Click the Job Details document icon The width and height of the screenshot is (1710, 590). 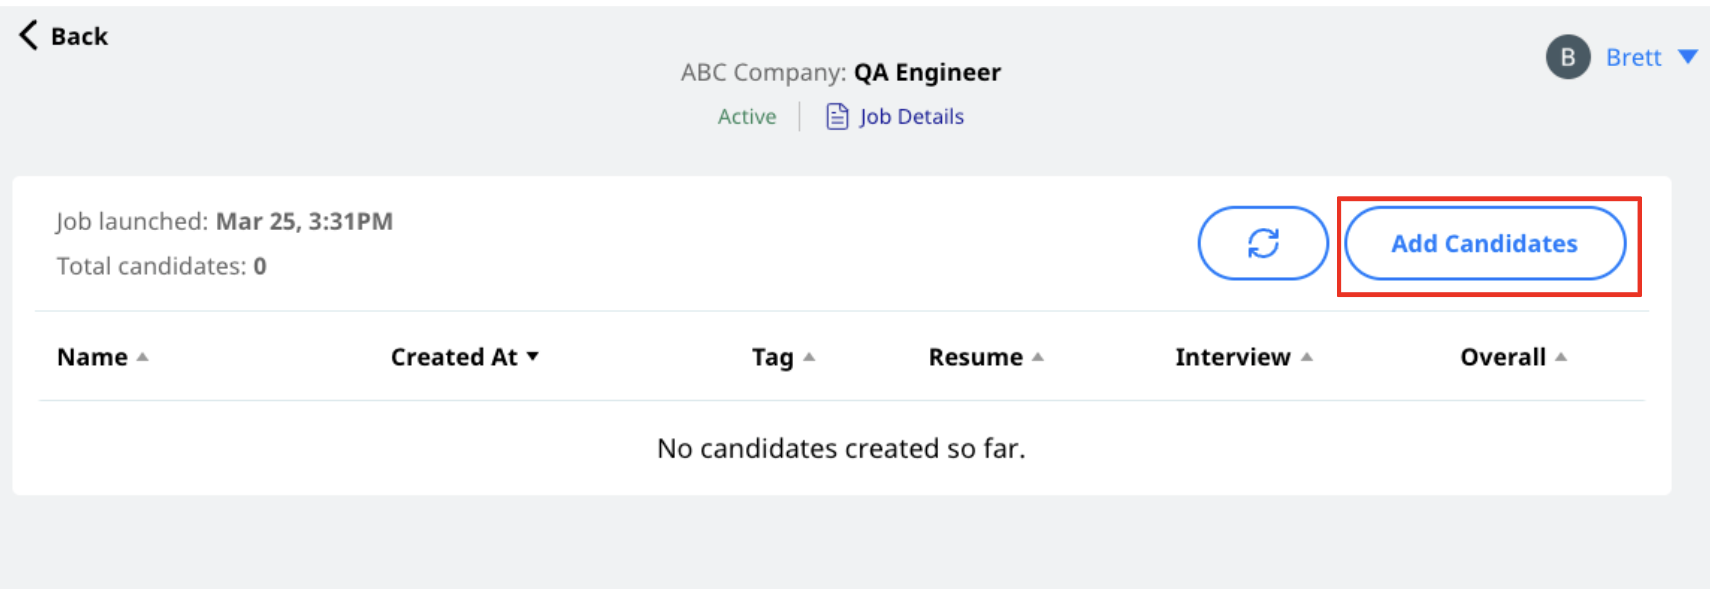pos(837,117)
